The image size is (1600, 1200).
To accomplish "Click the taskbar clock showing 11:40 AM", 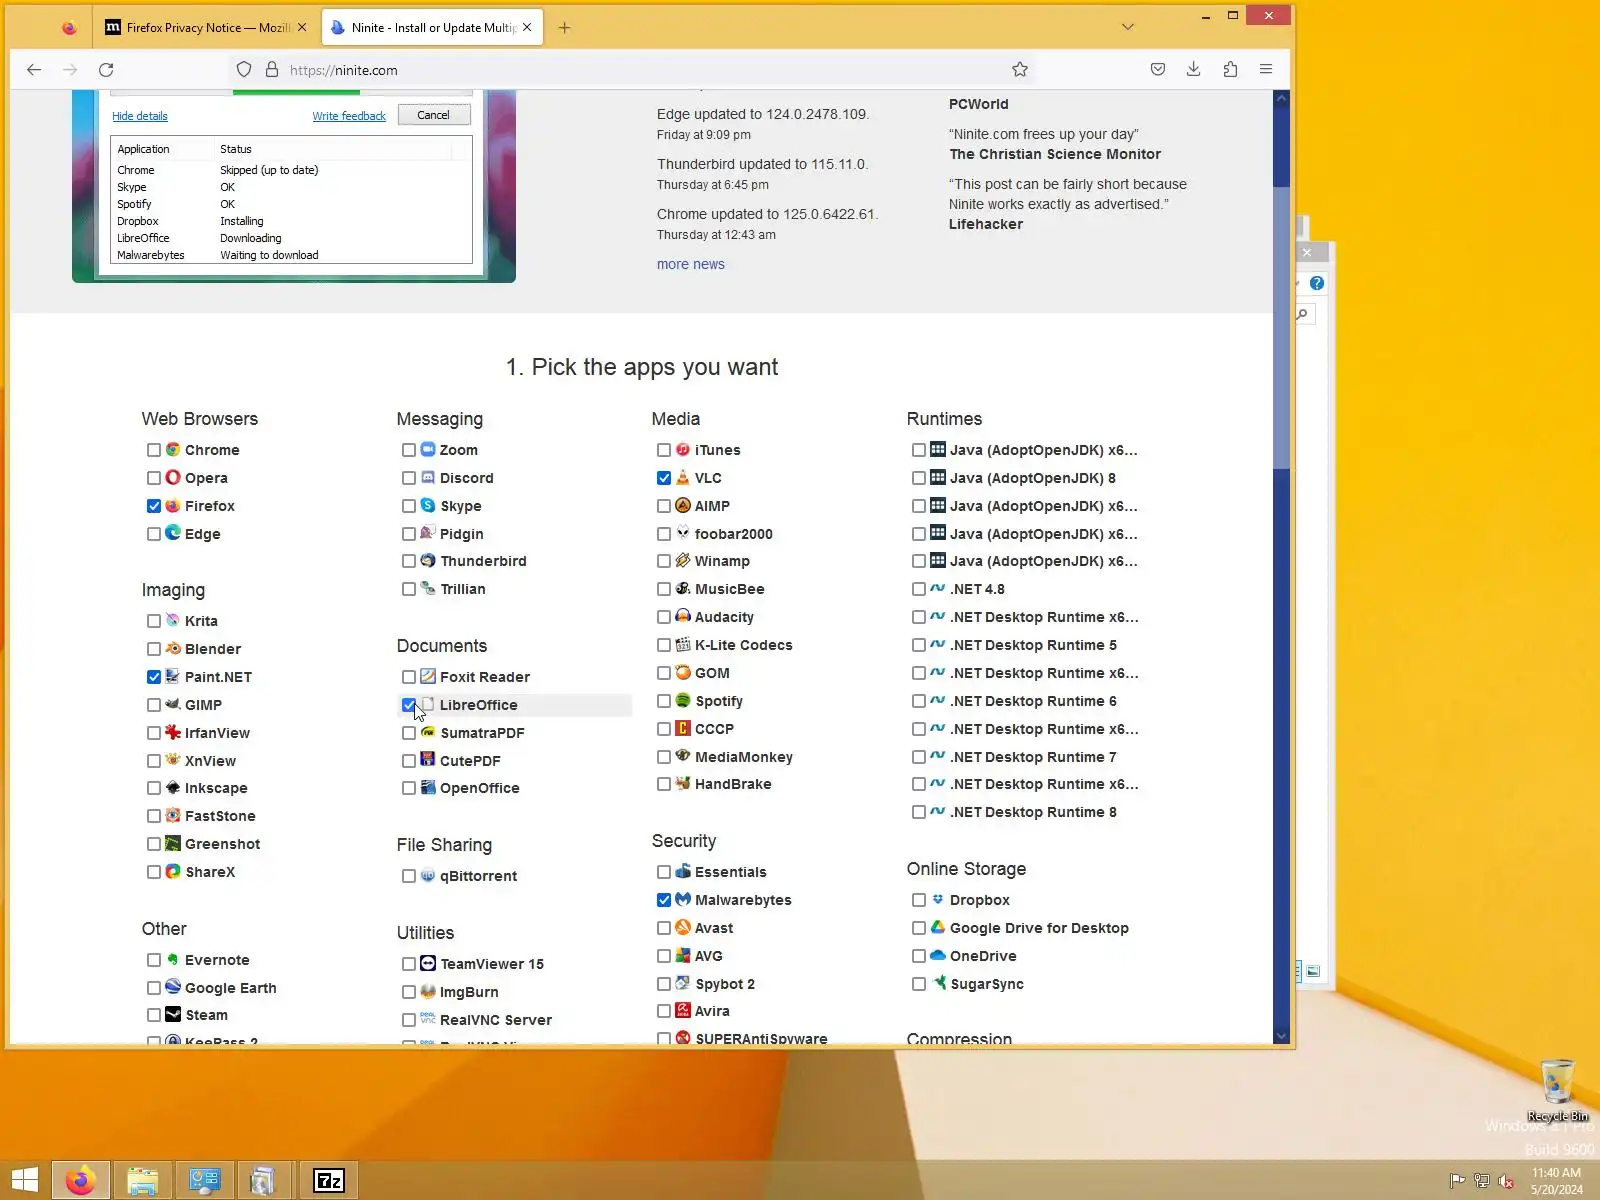I will pyautogui.click(x=1557, y=1181).
